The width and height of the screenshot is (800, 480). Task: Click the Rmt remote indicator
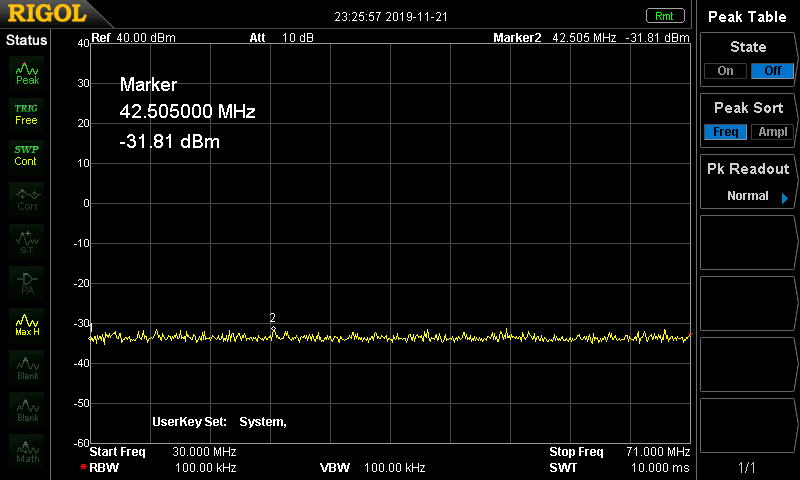tap(664, 15)
